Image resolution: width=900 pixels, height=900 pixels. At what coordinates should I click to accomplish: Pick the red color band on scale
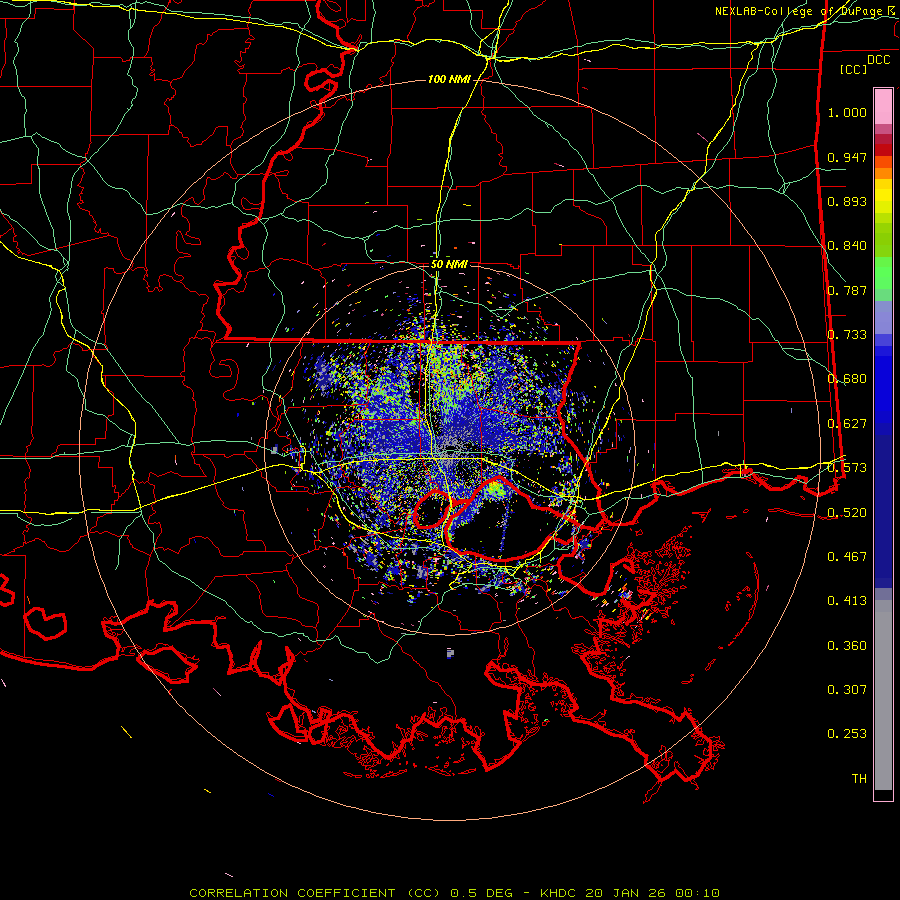tap(883, 150)
